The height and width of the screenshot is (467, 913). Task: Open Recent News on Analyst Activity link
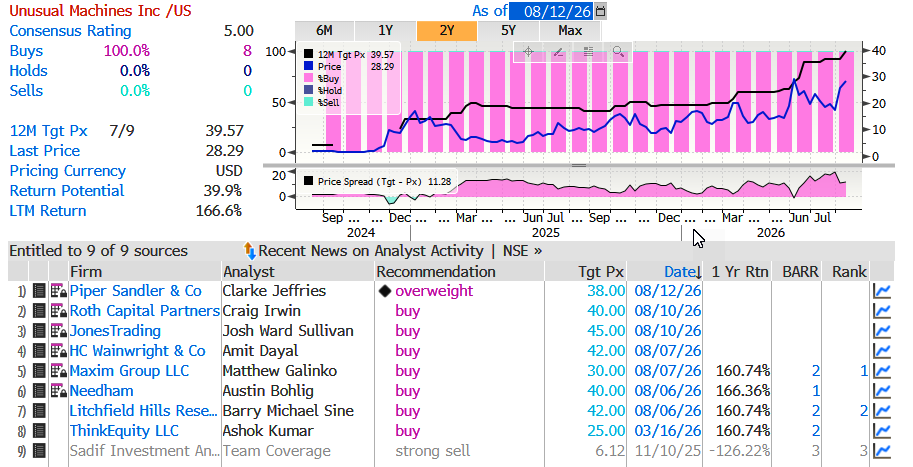(x=371, y=251)
